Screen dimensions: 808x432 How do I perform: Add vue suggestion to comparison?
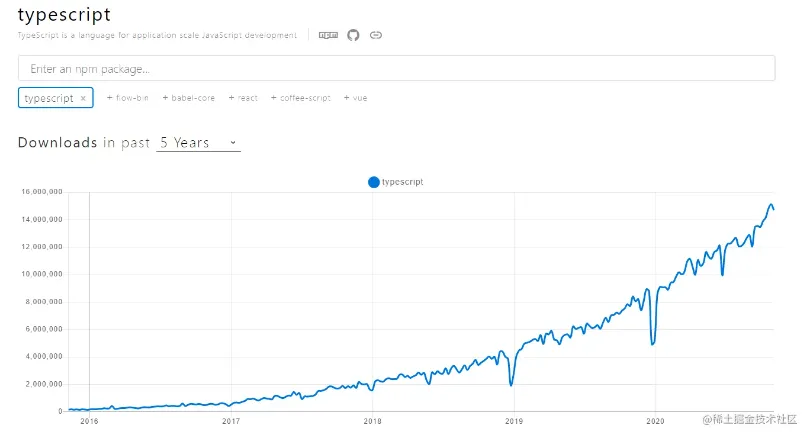(x=356, y=98)
